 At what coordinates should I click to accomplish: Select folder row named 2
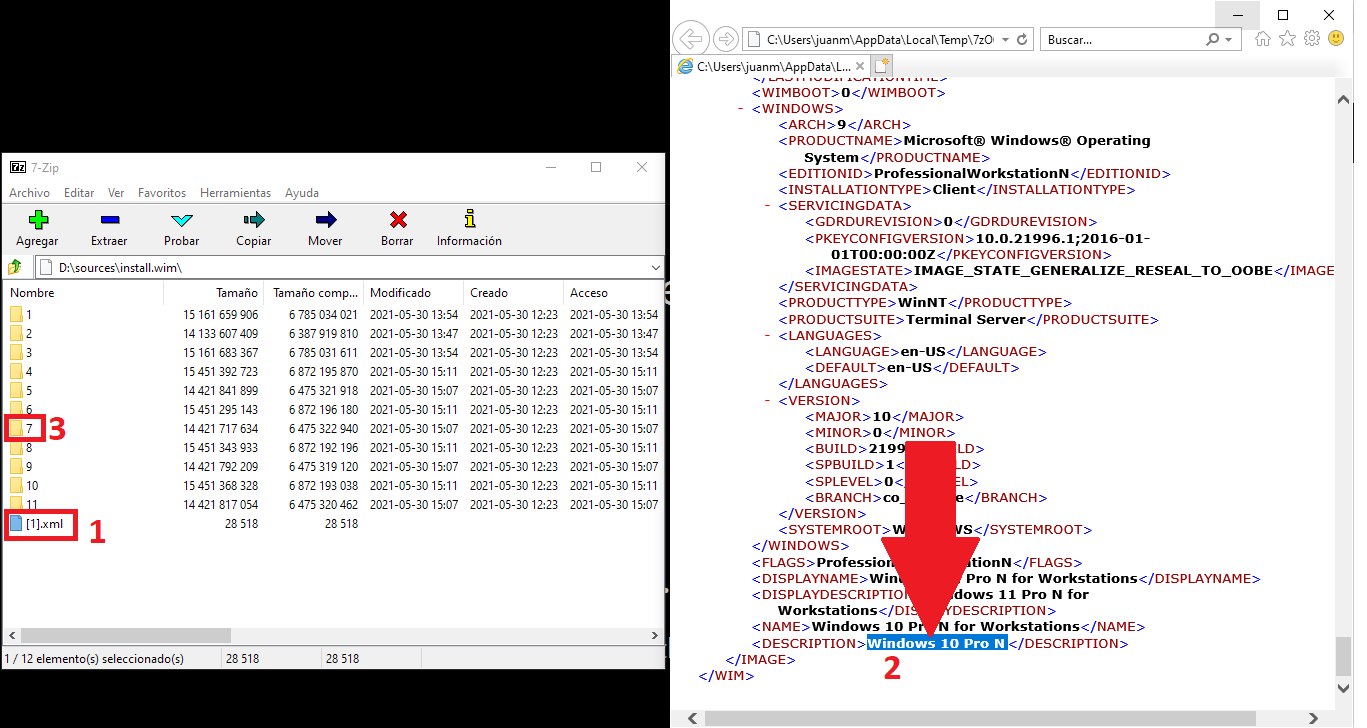coord(334,333)
